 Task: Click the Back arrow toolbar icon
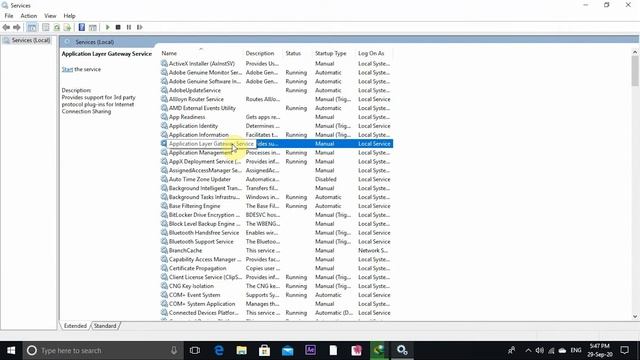(x=6, y=27)
